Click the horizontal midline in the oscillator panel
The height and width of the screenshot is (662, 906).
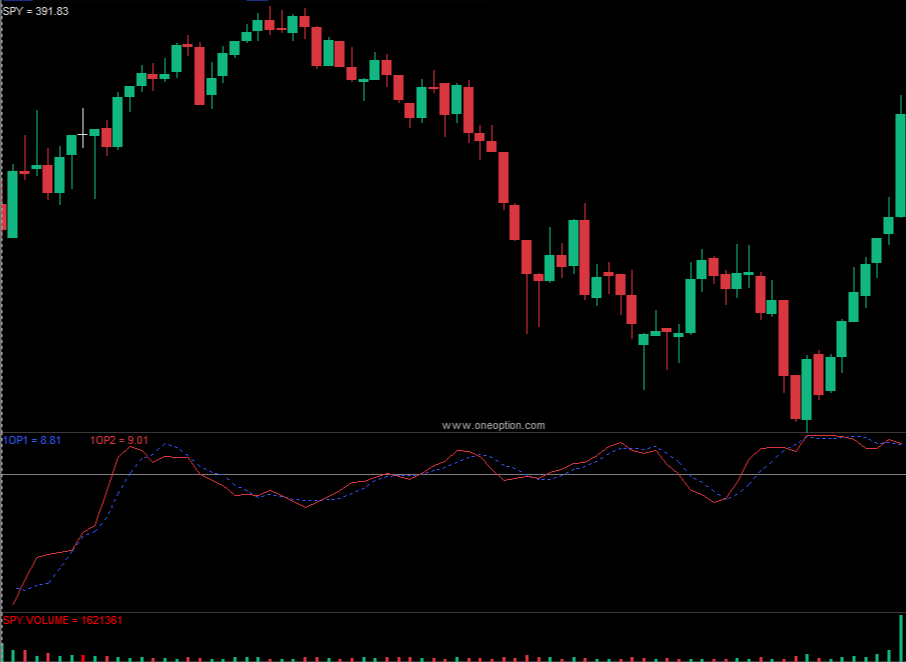pos(450,474)
